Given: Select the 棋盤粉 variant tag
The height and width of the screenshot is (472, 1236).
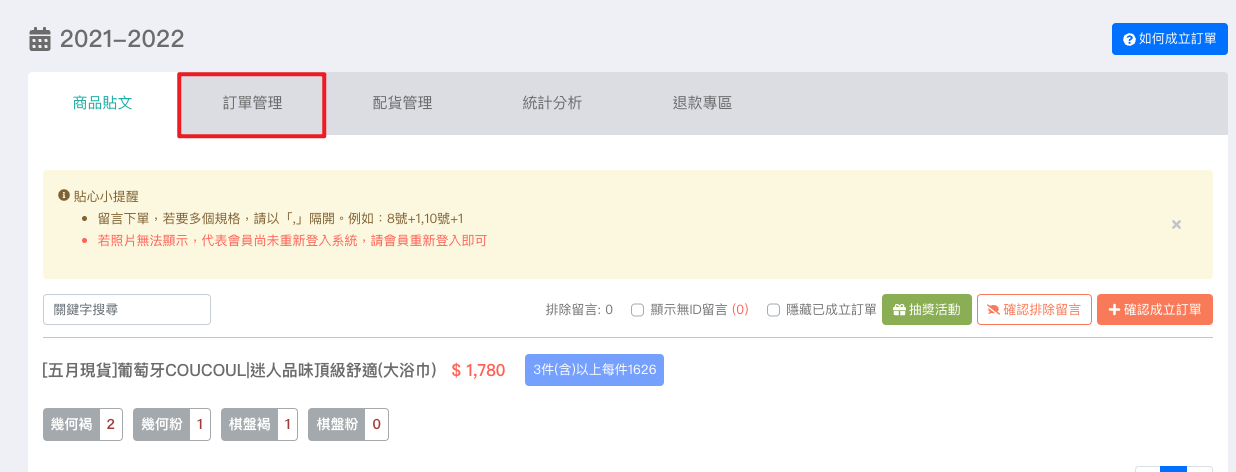Looking at the screenshot, I should (x=348, y=424).
